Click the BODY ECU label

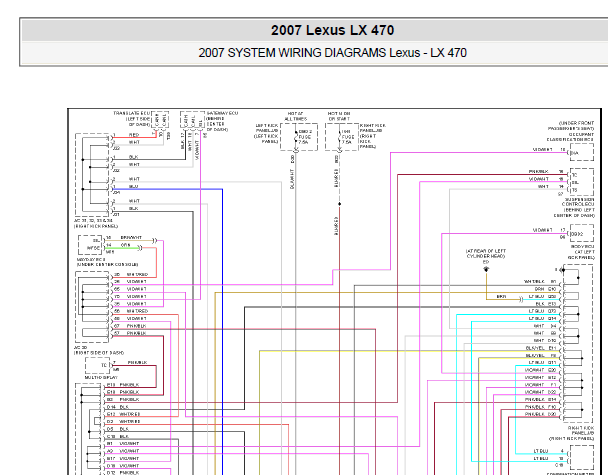tap(582, 247)
